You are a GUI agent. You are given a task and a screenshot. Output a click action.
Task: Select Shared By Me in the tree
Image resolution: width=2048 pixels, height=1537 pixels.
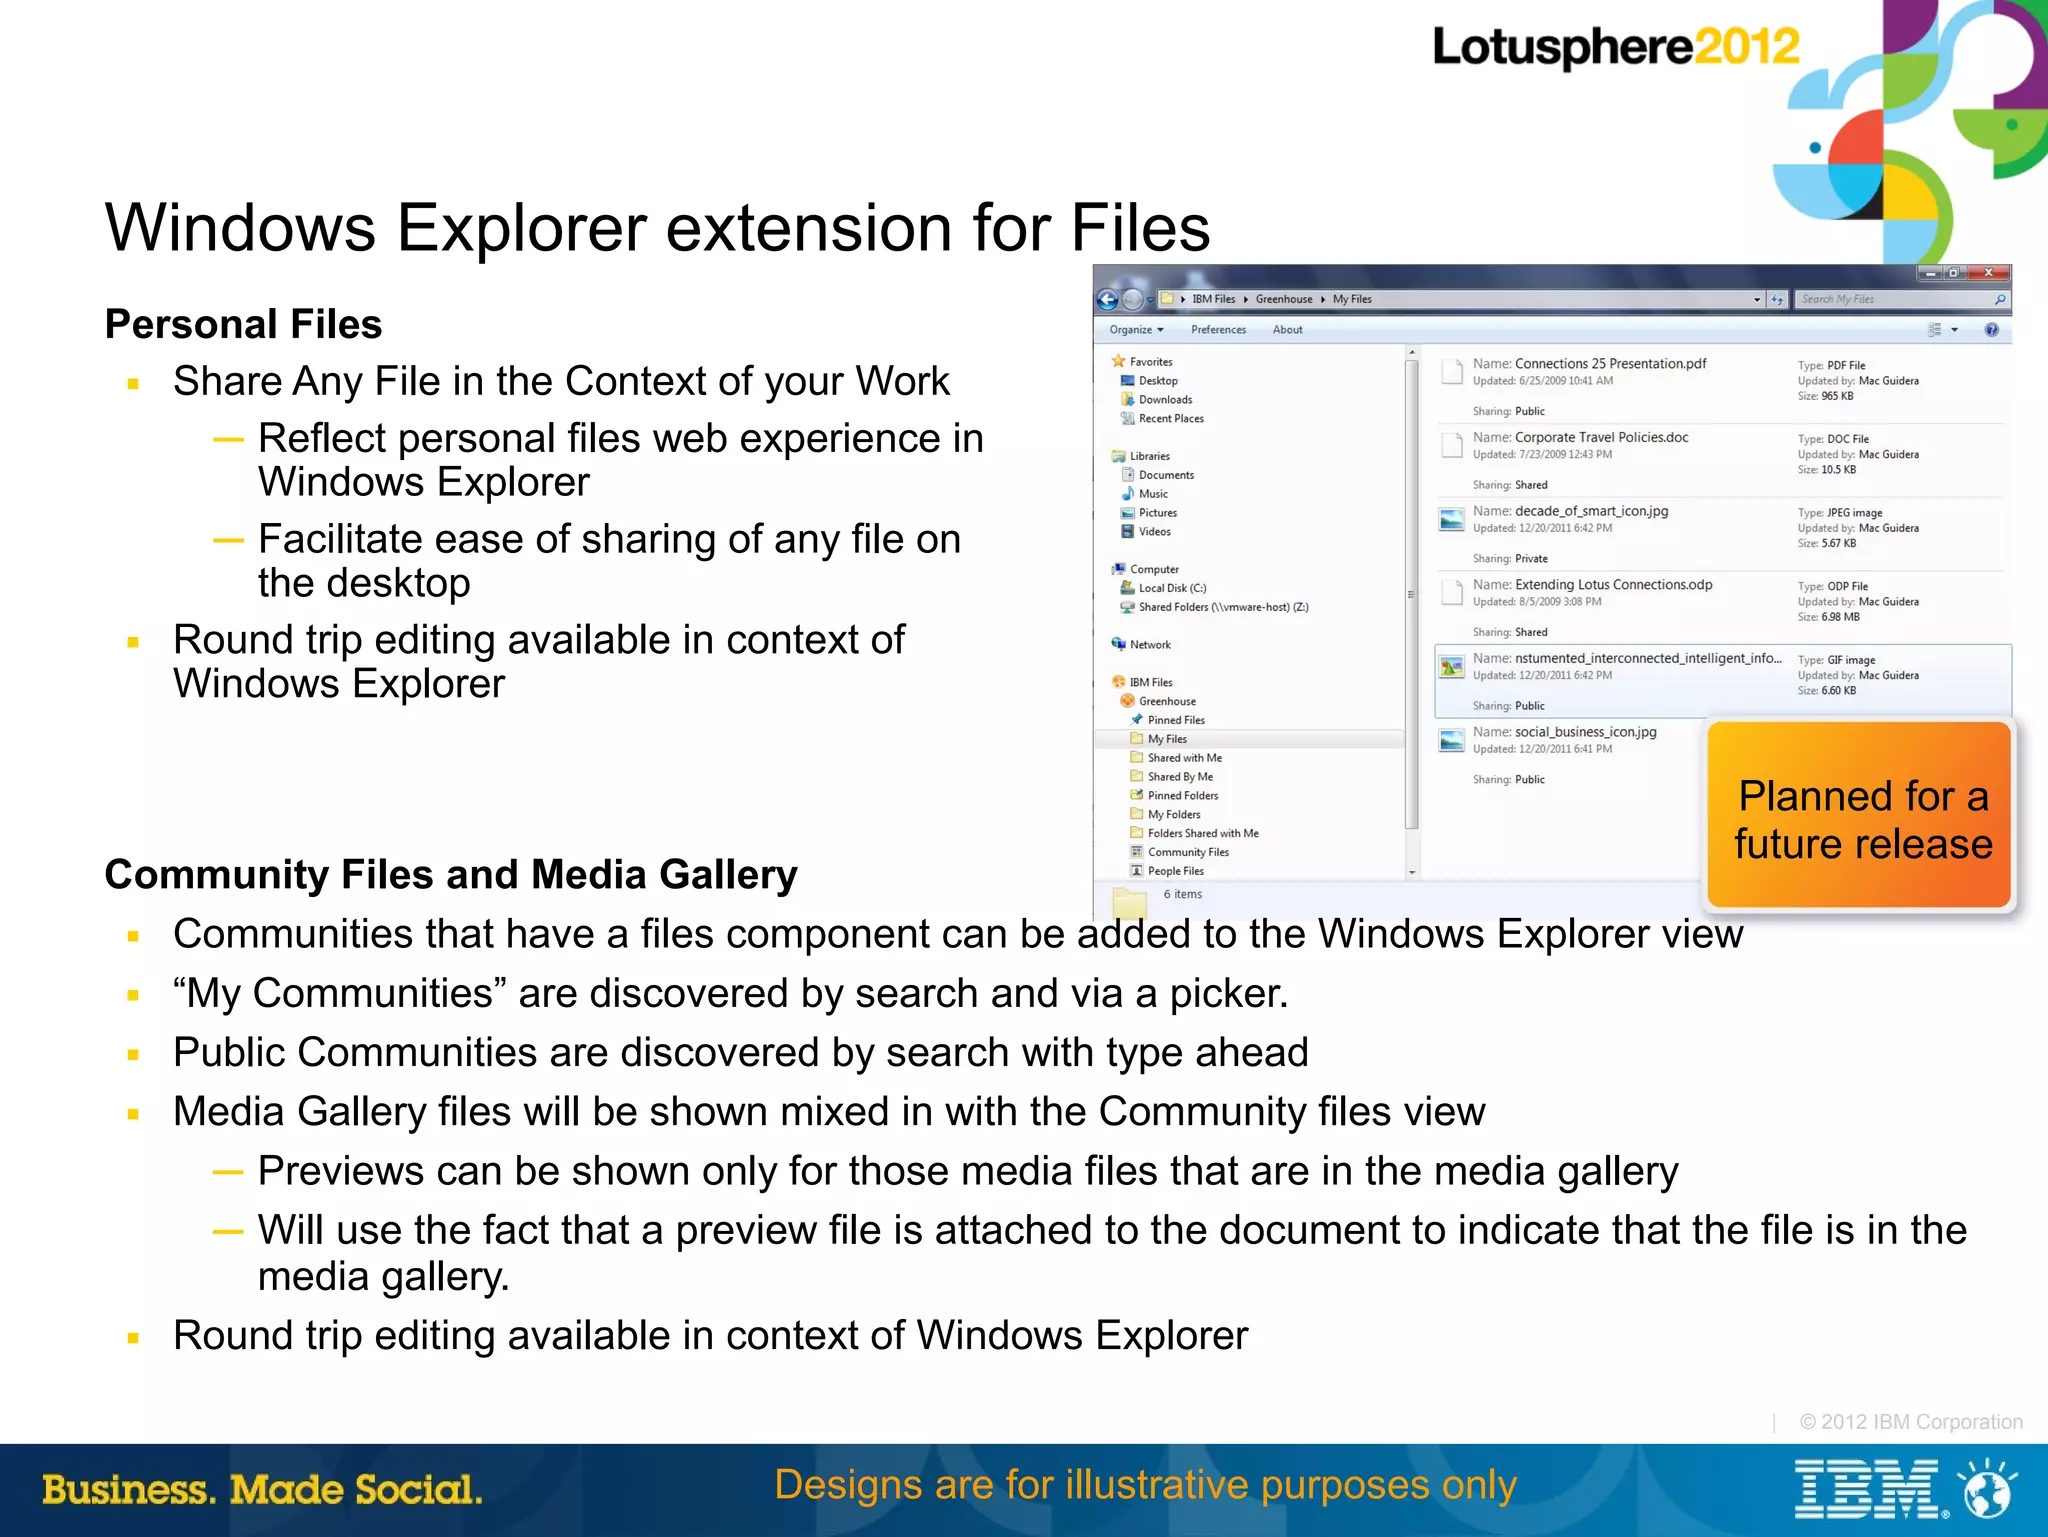click(1180, 777)
